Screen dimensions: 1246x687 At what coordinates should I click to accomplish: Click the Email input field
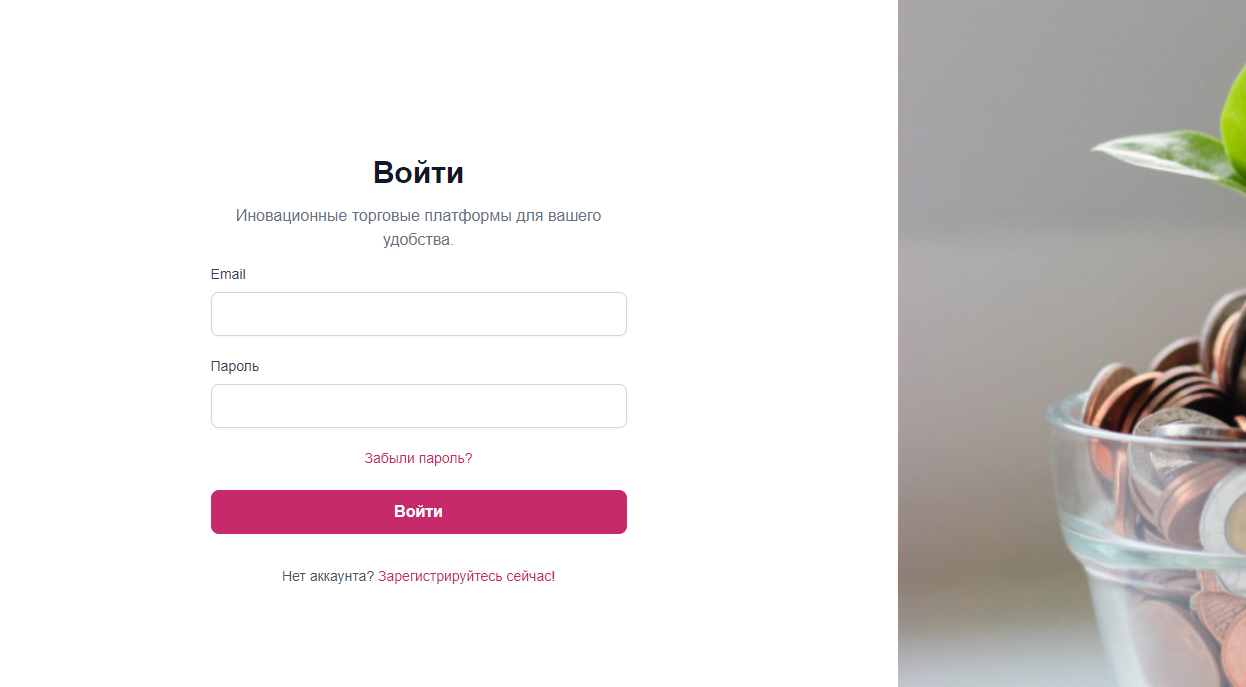[418, 314]
